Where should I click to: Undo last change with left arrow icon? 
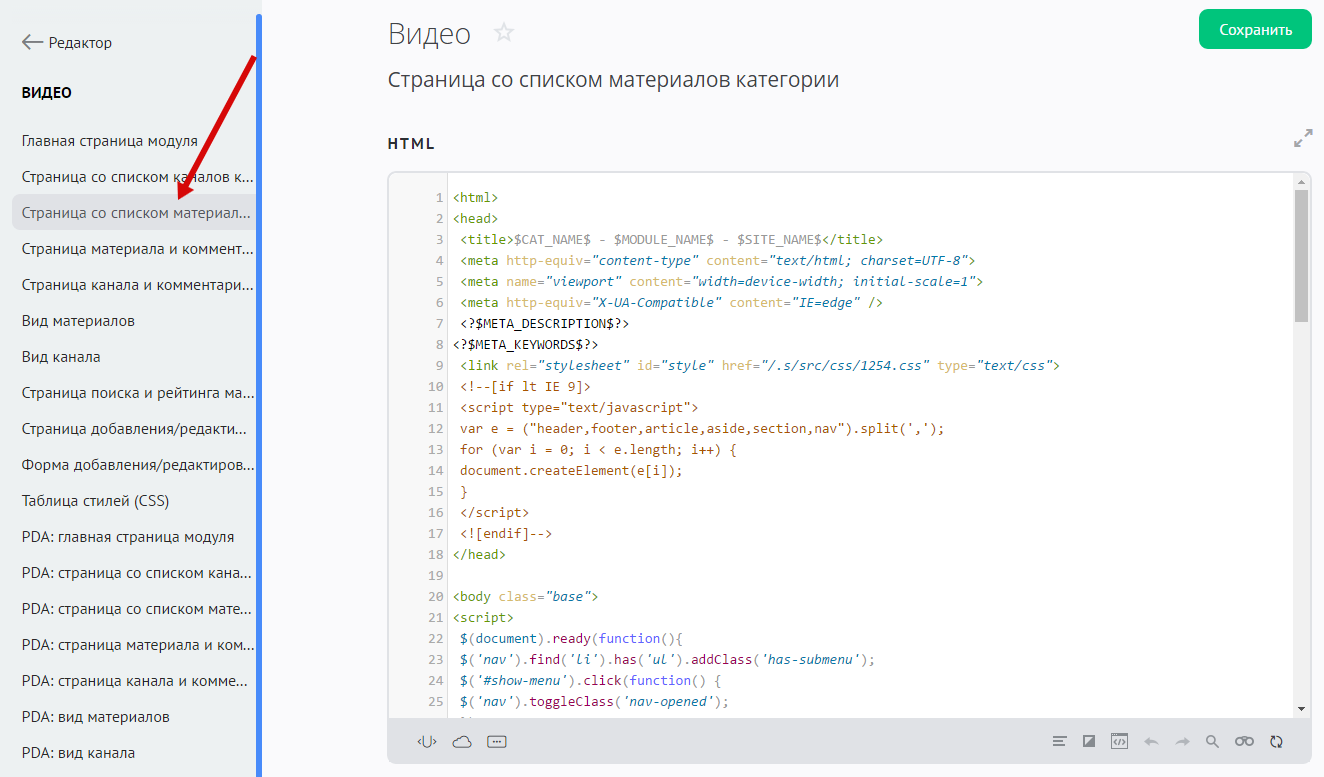(1151, 741)
